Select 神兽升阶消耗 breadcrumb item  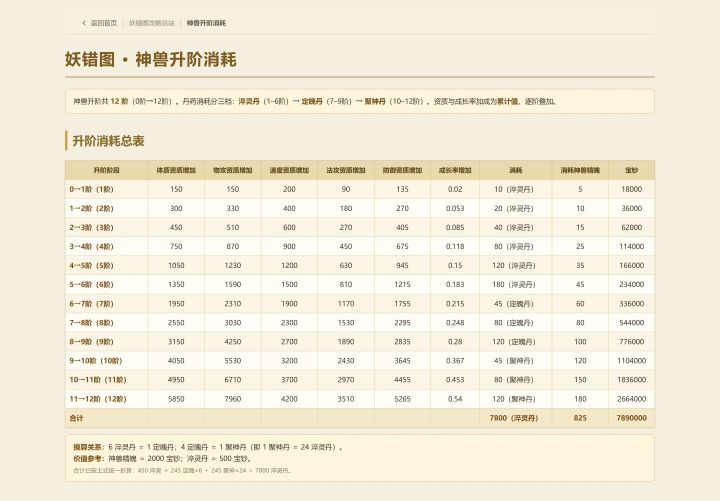(x=206, y=23)
